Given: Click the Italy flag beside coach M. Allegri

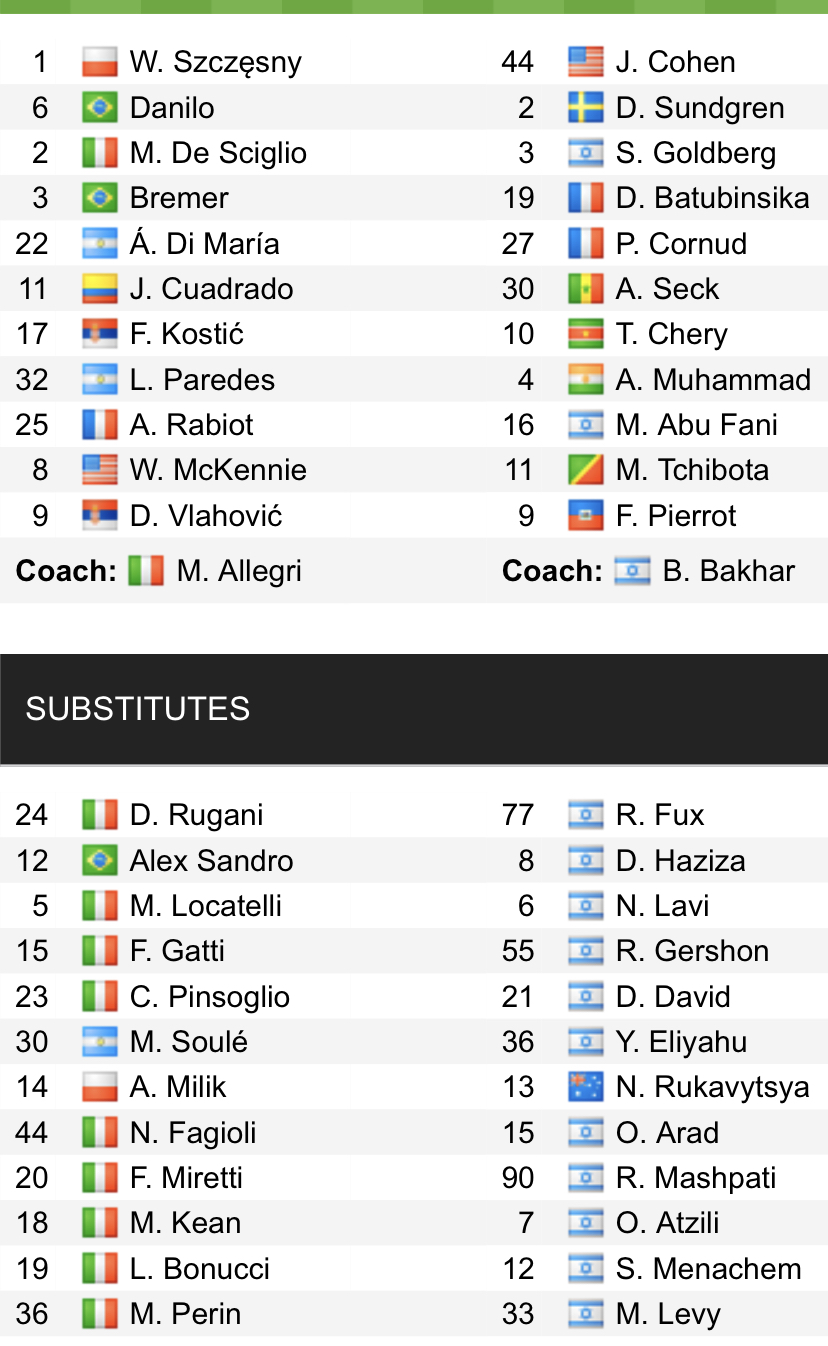Looking at the screenshot, I should click(146, 571).
